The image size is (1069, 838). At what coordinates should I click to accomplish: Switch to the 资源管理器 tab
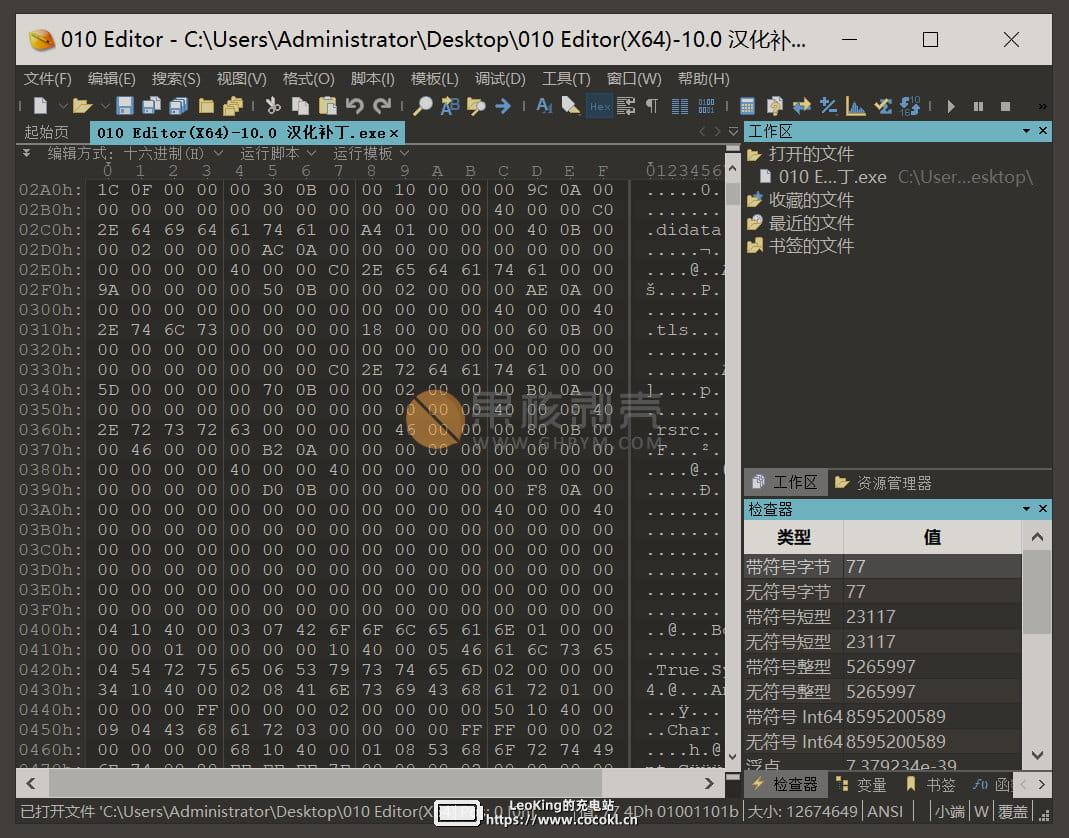click(x=884, y=483)
